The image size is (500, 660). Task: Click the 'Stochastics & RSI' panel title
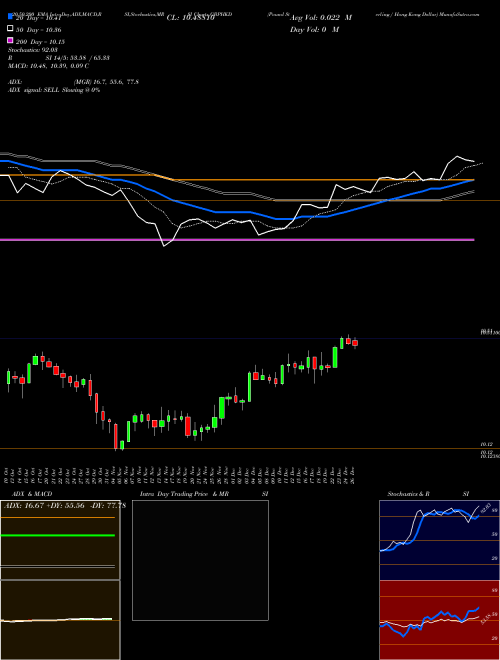[428, 494]
